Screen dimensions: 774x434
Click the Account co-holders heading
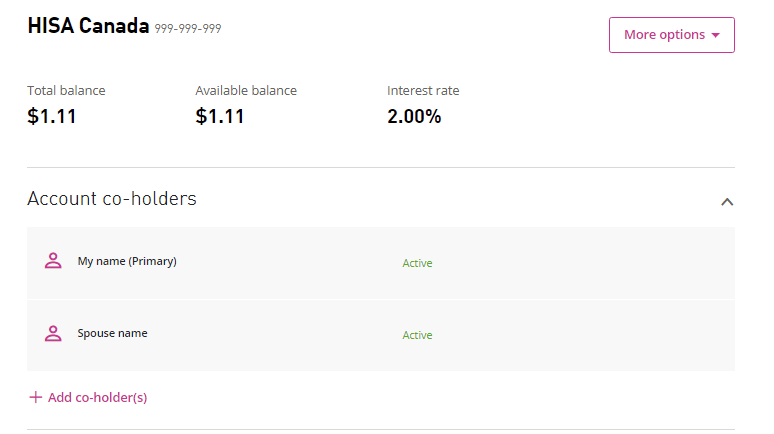point(112,199)
